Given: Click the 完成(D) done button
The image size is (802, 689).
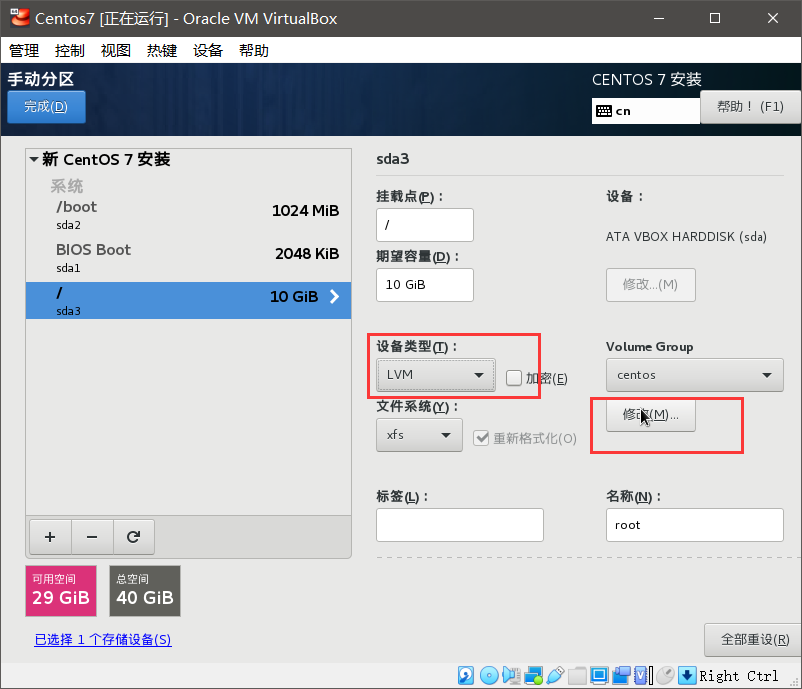Looking at the screenshot, I should tap(47, 107).
